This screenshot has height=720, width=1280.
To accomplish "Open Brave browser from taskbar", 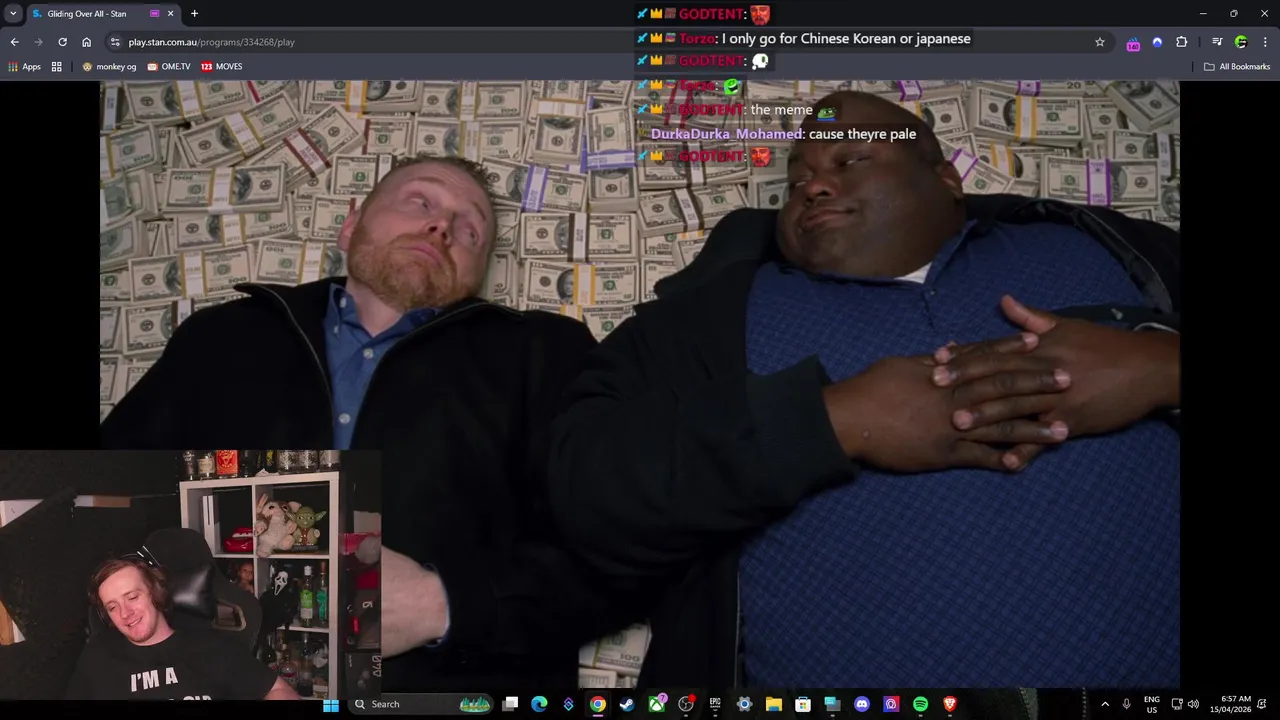I will pos(950,704).
